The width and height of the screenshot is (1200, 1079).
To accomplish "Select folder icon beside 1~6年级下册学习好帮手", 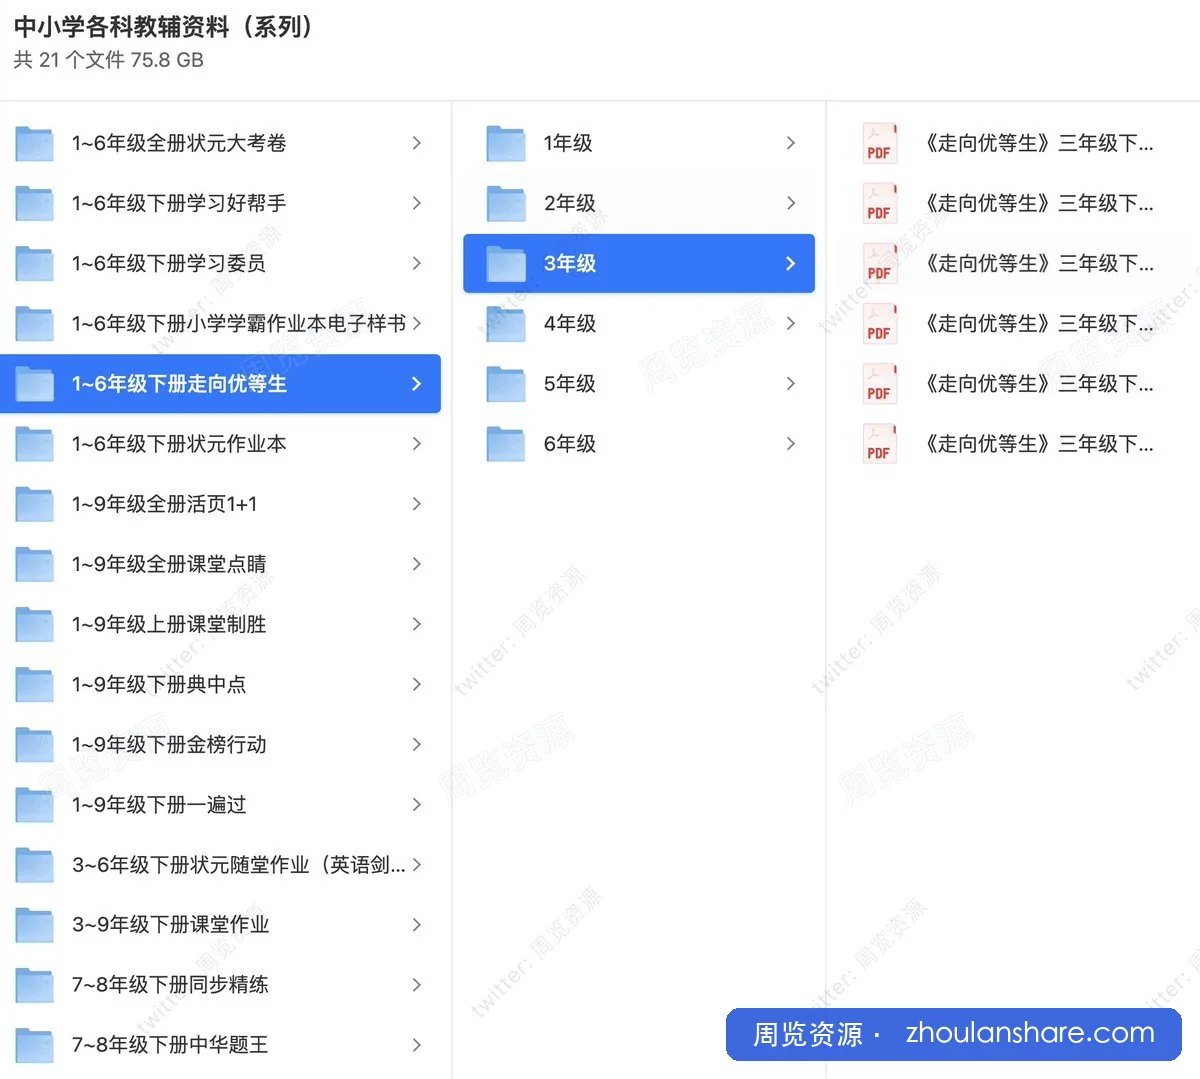I will (x=35, y=204).
